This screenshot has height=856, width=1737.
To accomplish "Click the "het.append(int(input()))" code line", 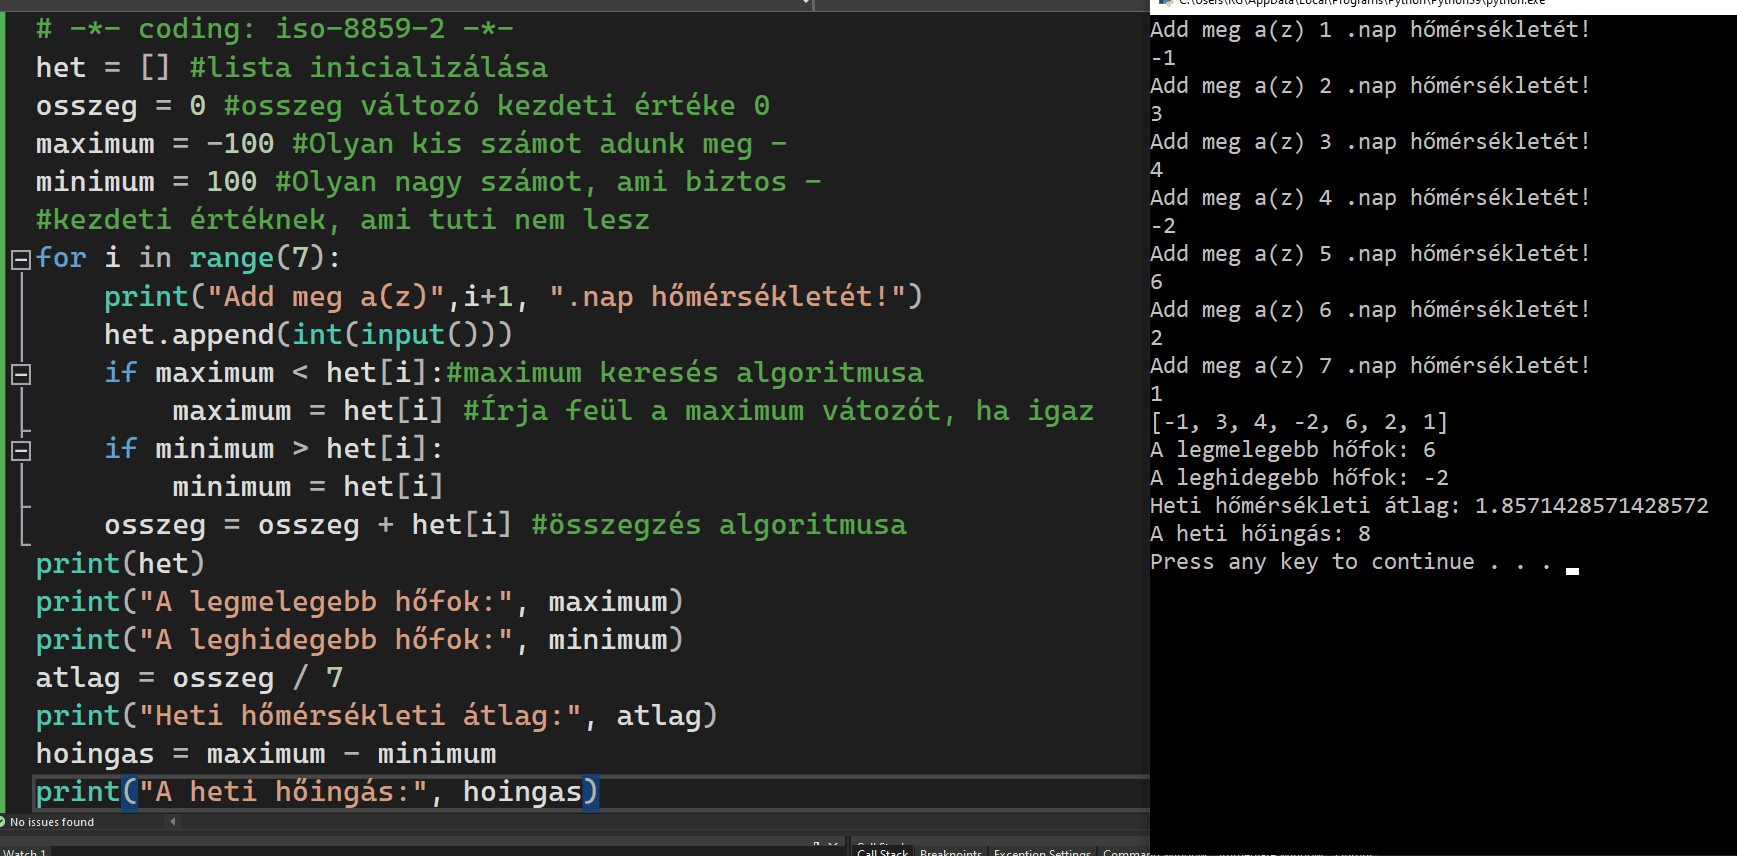I will tap(307, 335).
